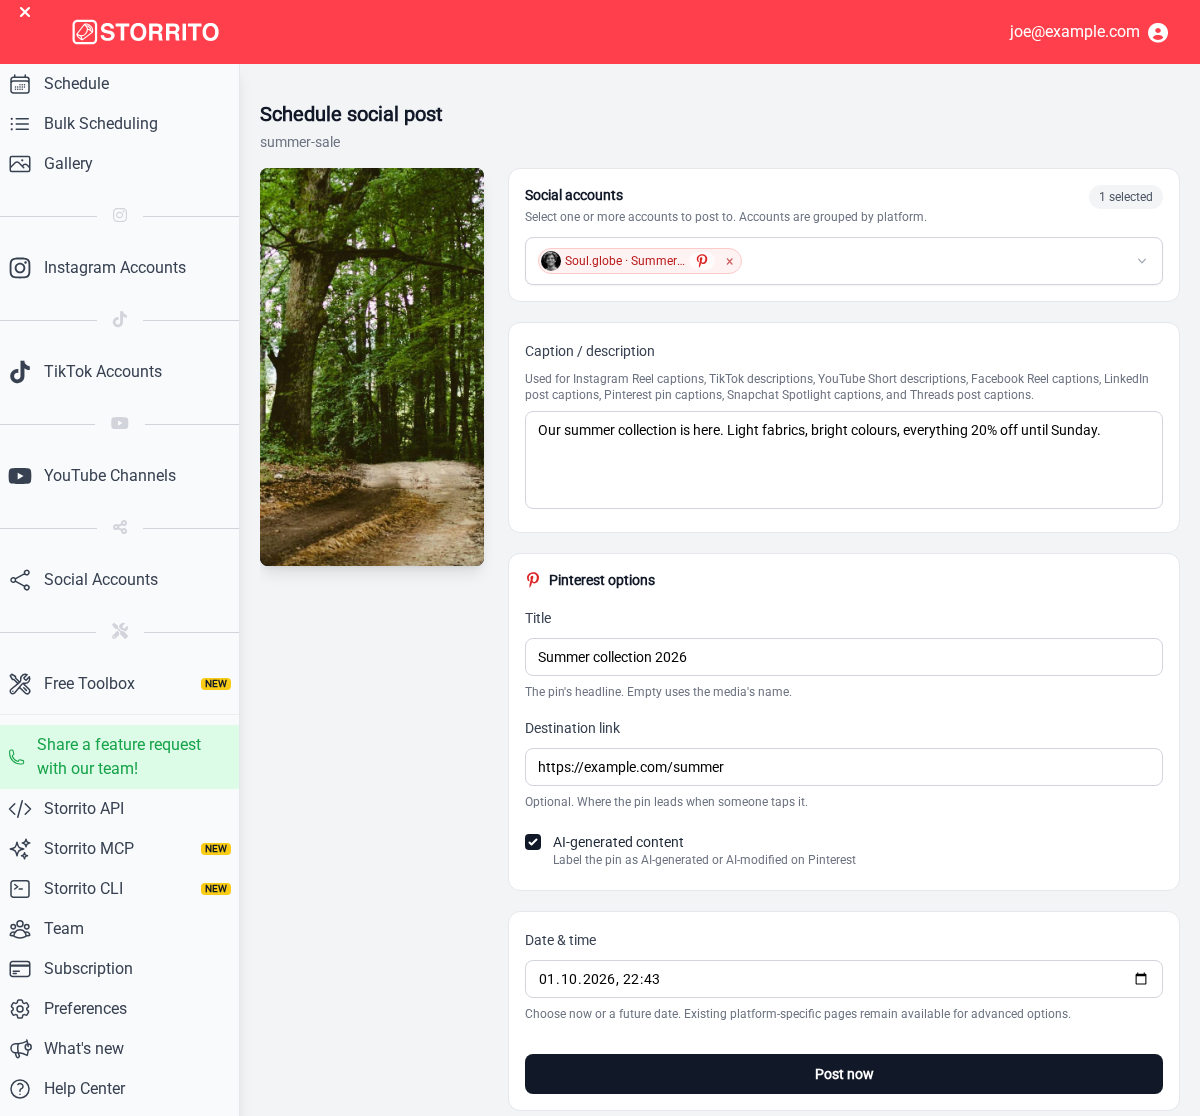Open the calendar picker icon in date field

pyautogui.click(x=1141, y=979)
